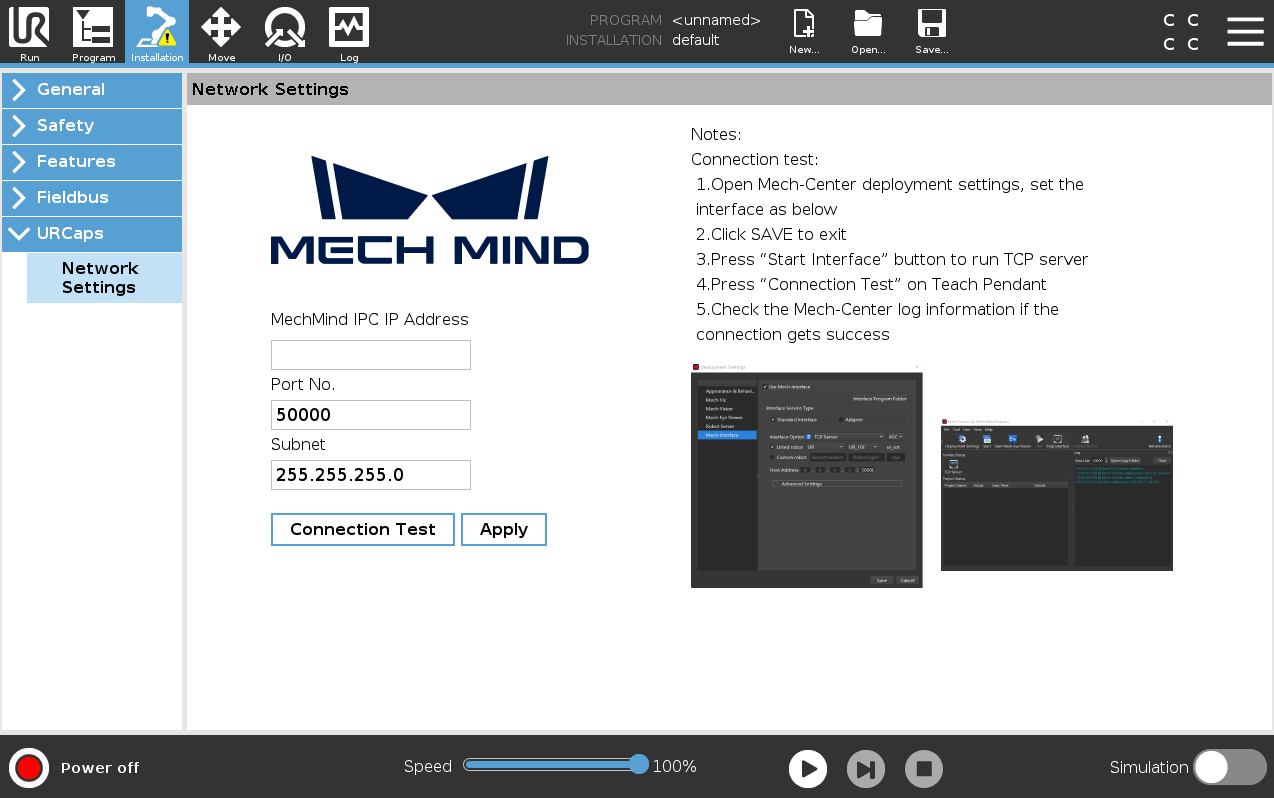Expand the General section

click(x=92, y=90)
